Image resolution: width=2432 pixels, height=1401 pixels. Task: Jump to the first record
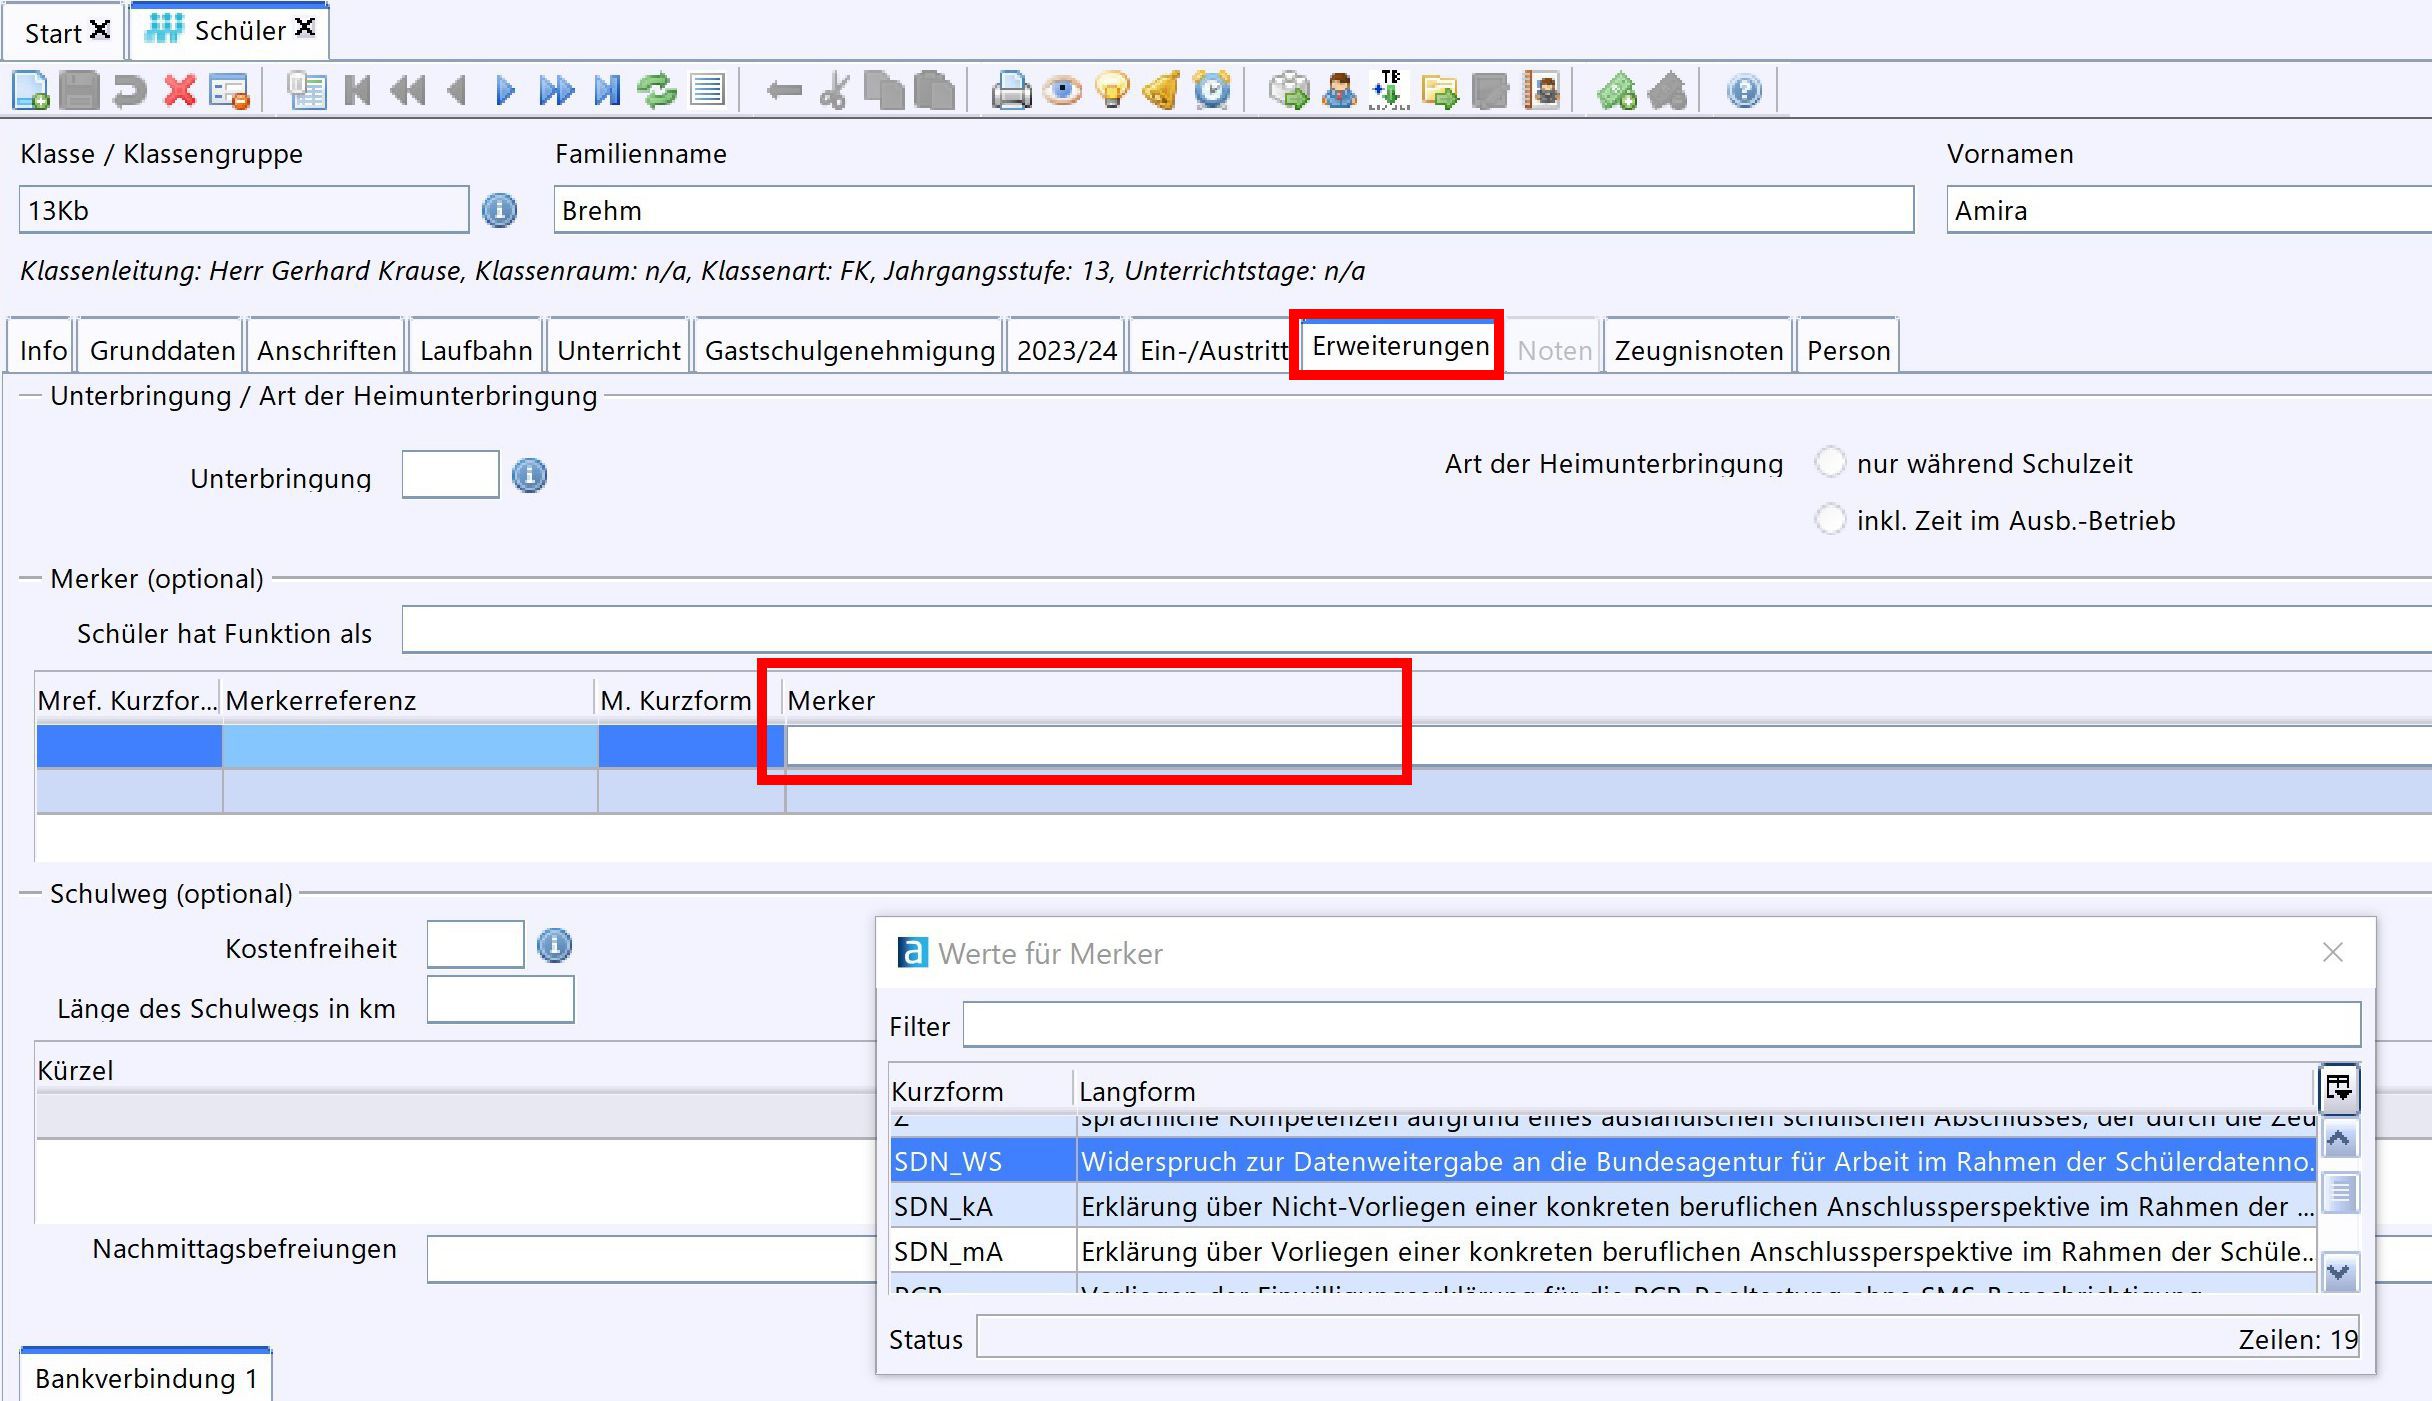click(357, 91)
